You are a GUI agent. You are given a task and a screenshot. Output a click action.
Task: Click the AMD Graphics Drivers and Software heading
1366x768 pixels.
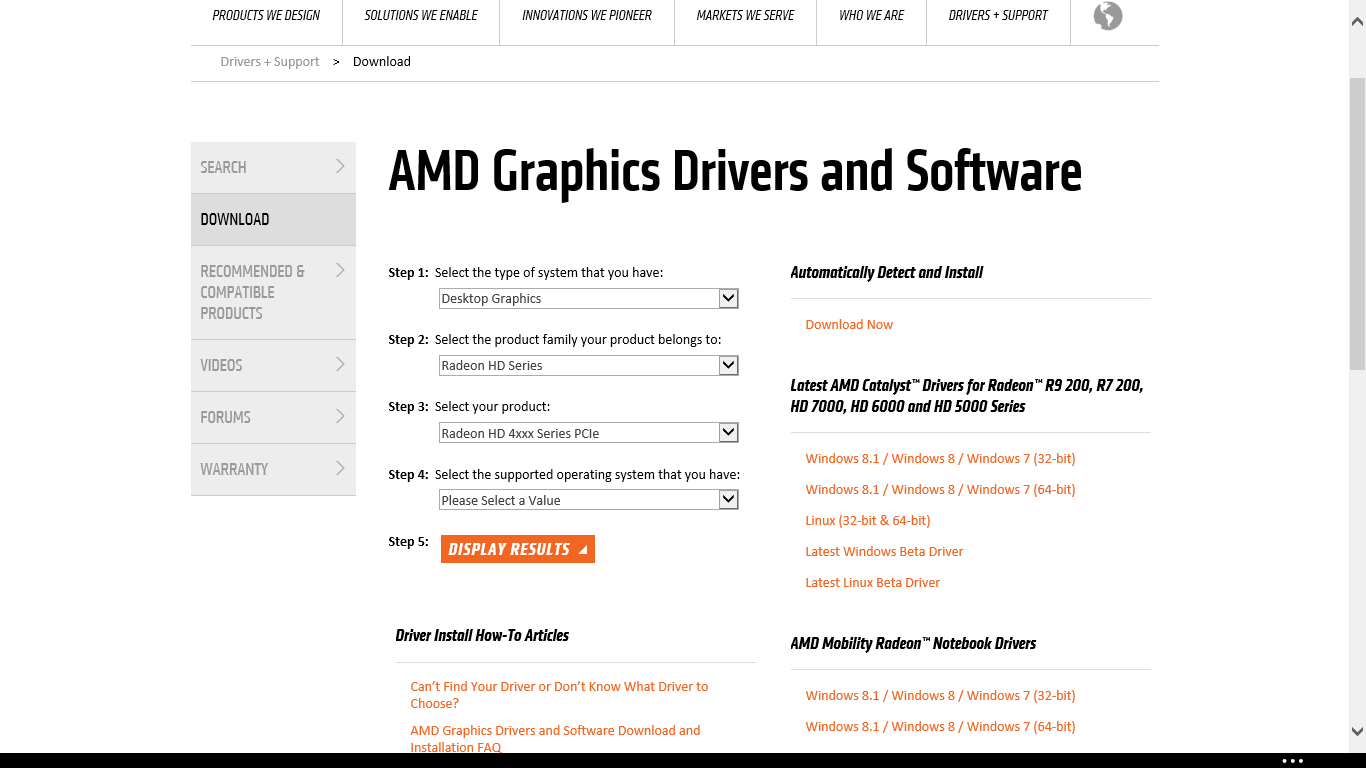coord(735,172)
